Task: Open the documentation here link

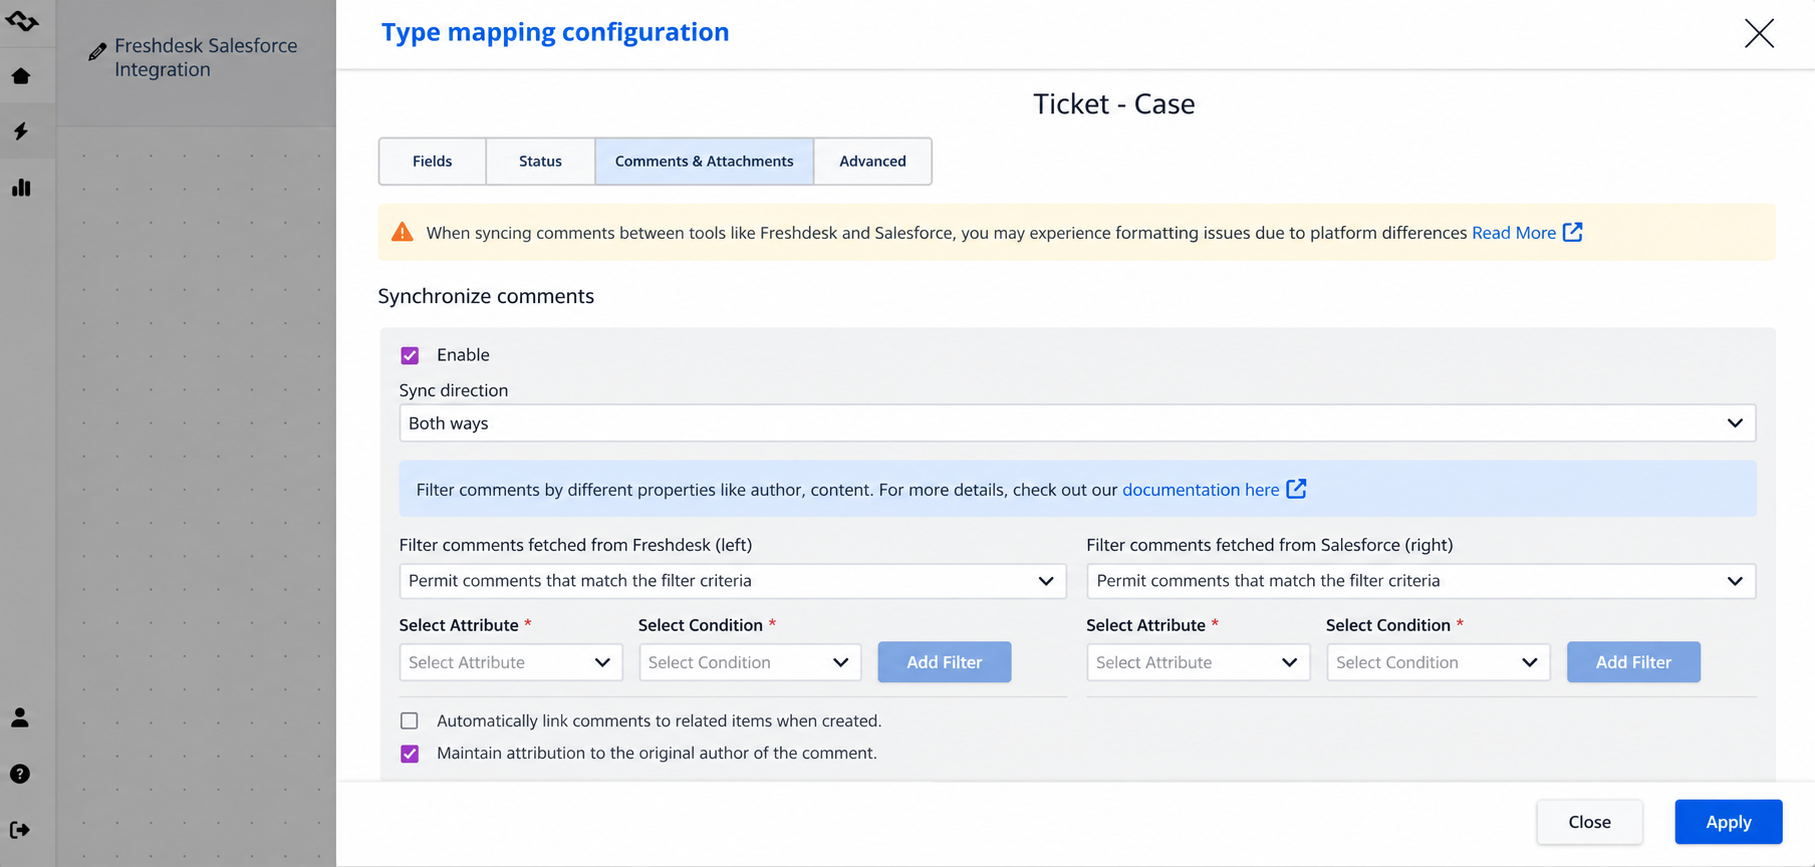Action: click(1200, 490)
